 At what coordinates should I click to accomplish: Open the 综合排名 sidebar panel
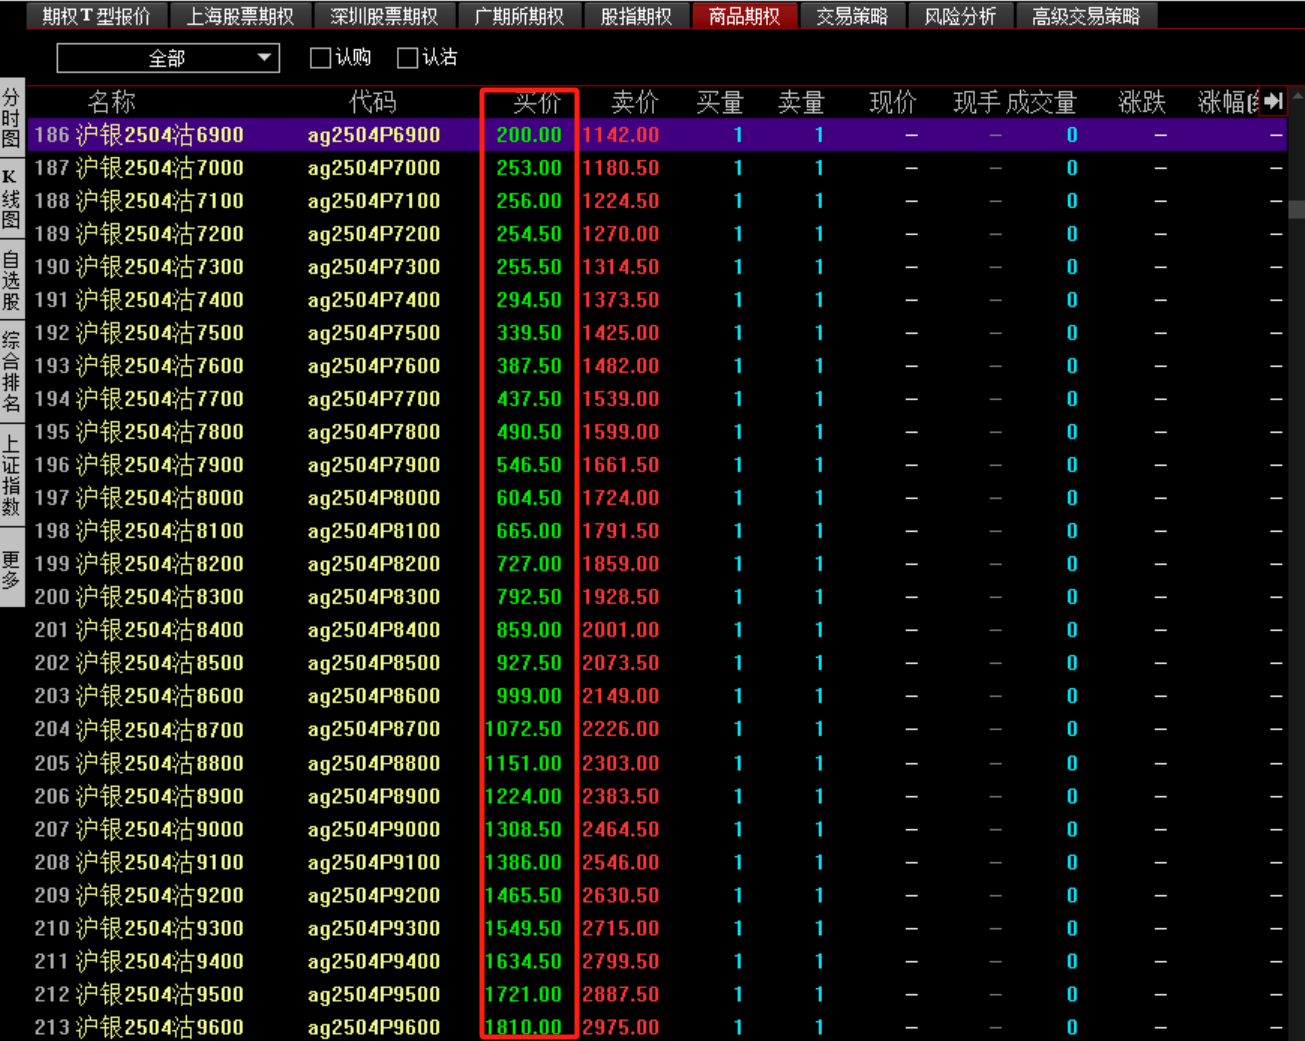coord(11,371)
